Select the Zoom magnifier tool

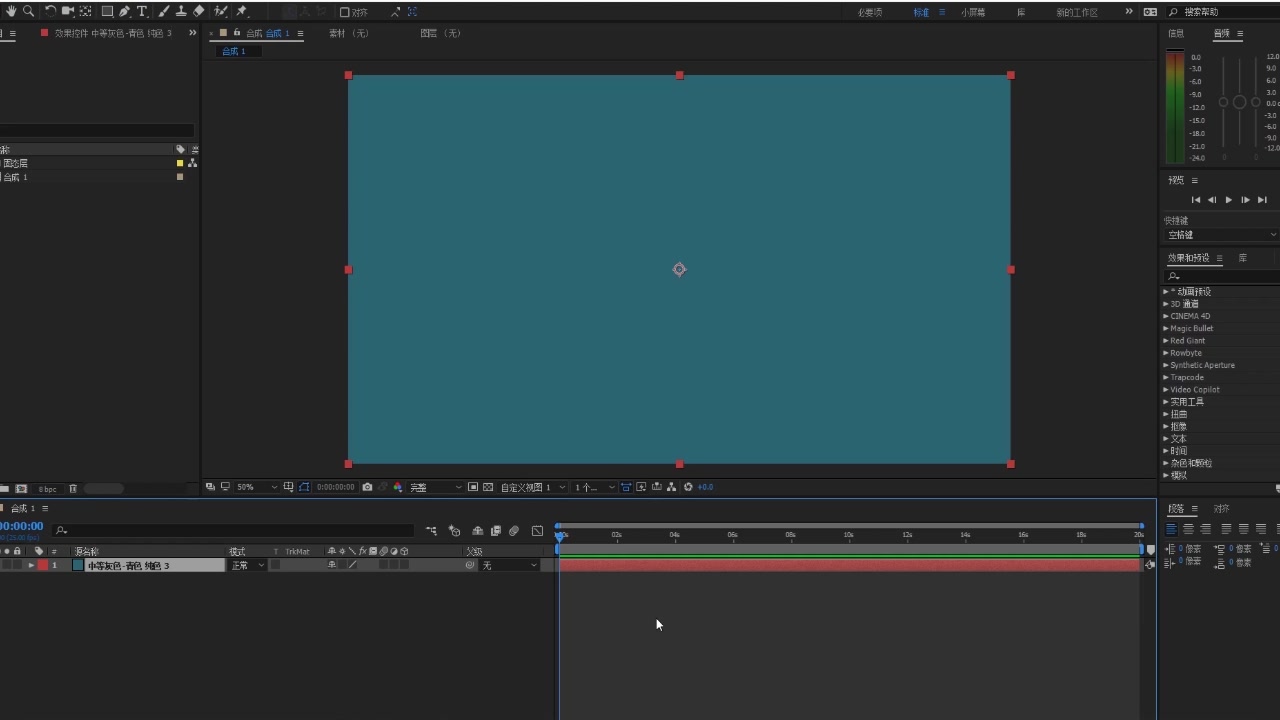pos(28,11)
